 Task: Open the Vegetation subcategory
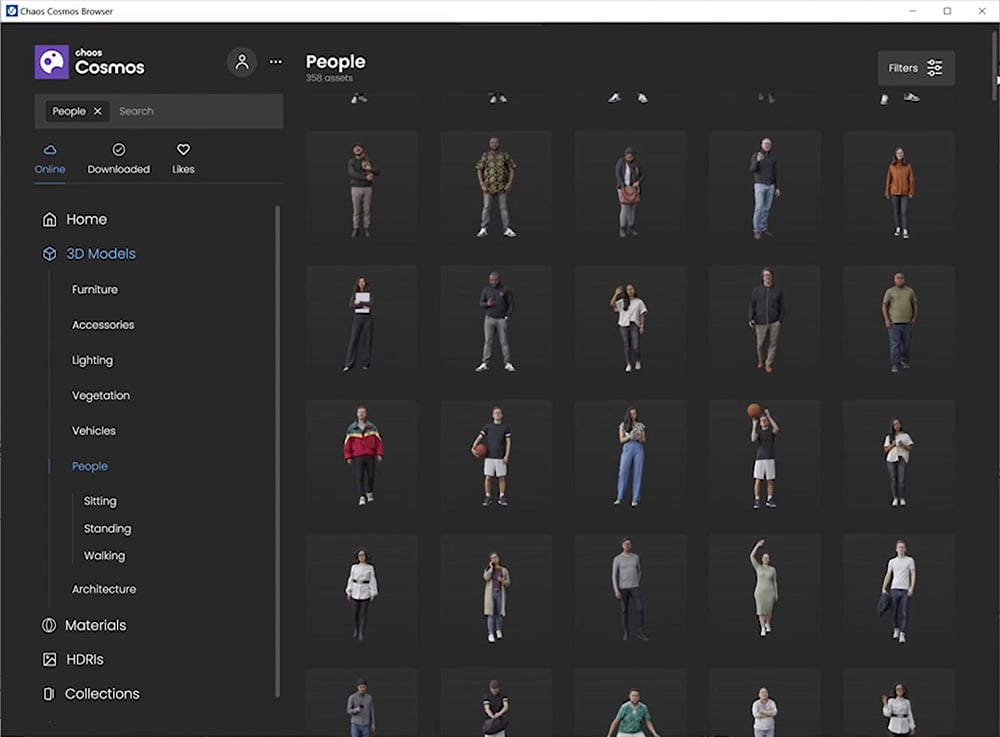101,395
